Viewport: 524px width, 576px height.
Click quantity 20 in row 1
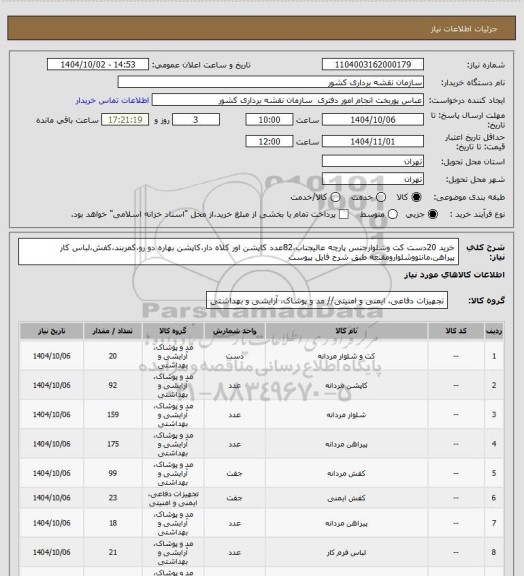pyautogui.click(x=112, y=356)
